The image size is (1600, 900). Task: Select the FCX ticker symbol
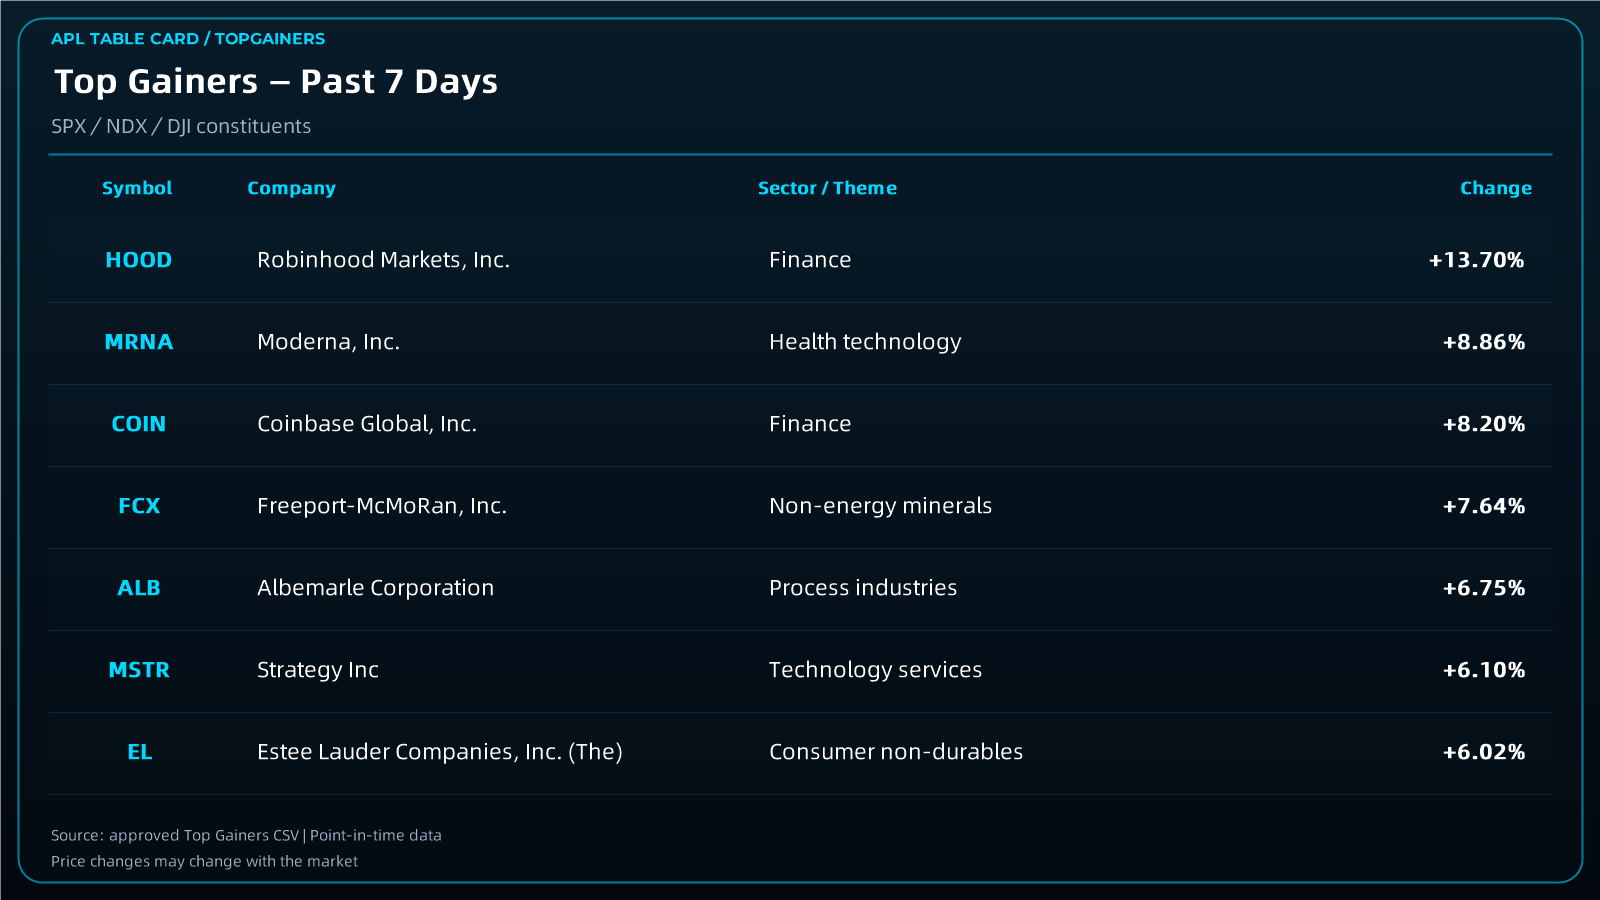pos(139,506)
